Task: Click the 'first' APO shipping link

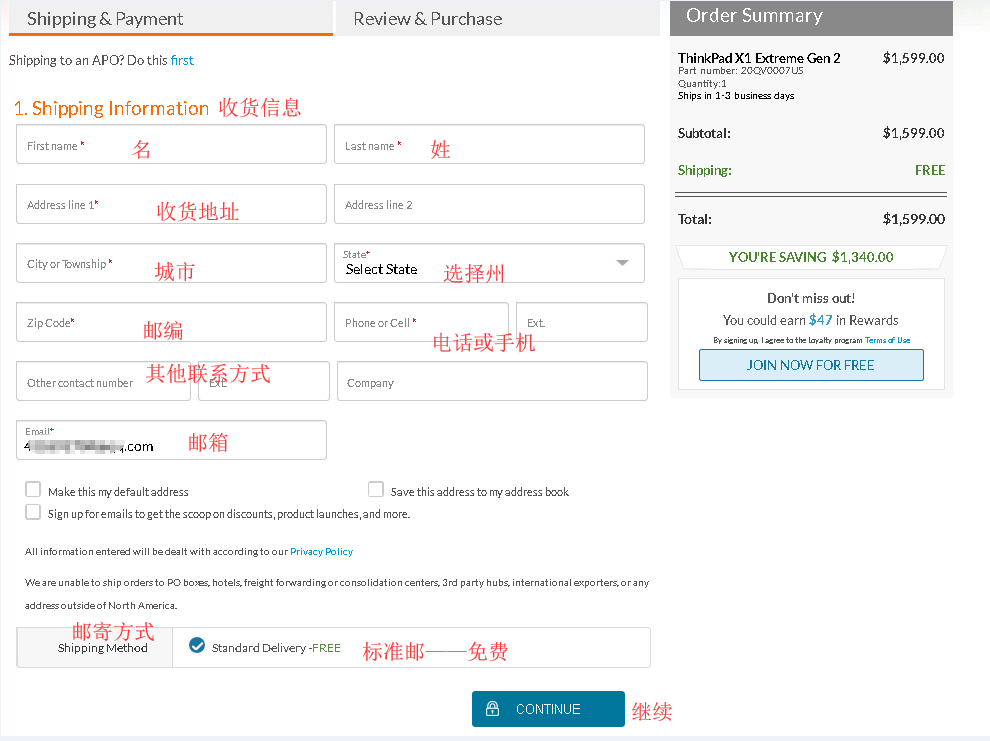Action: click(x=182, y=60)
